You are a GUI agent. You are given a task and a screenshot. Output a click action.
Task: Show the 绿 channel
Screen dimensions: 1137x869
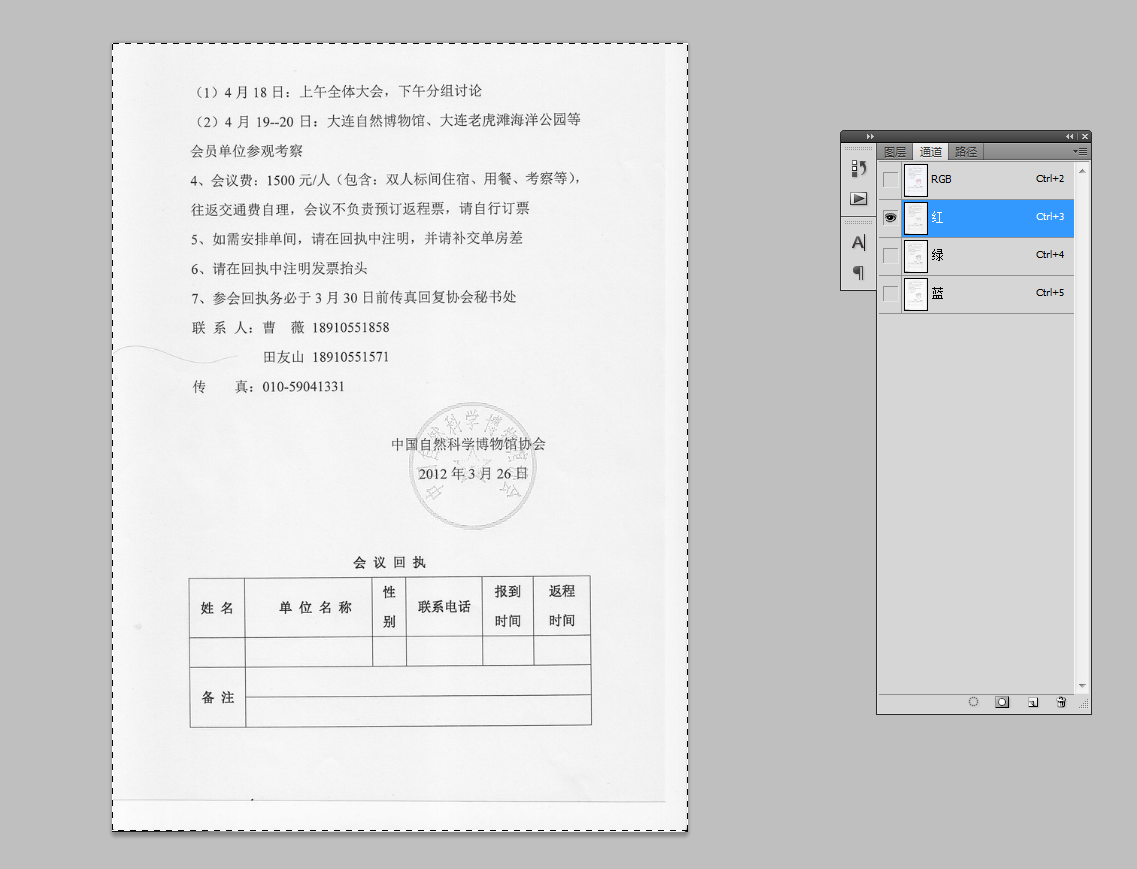(890, 255)
